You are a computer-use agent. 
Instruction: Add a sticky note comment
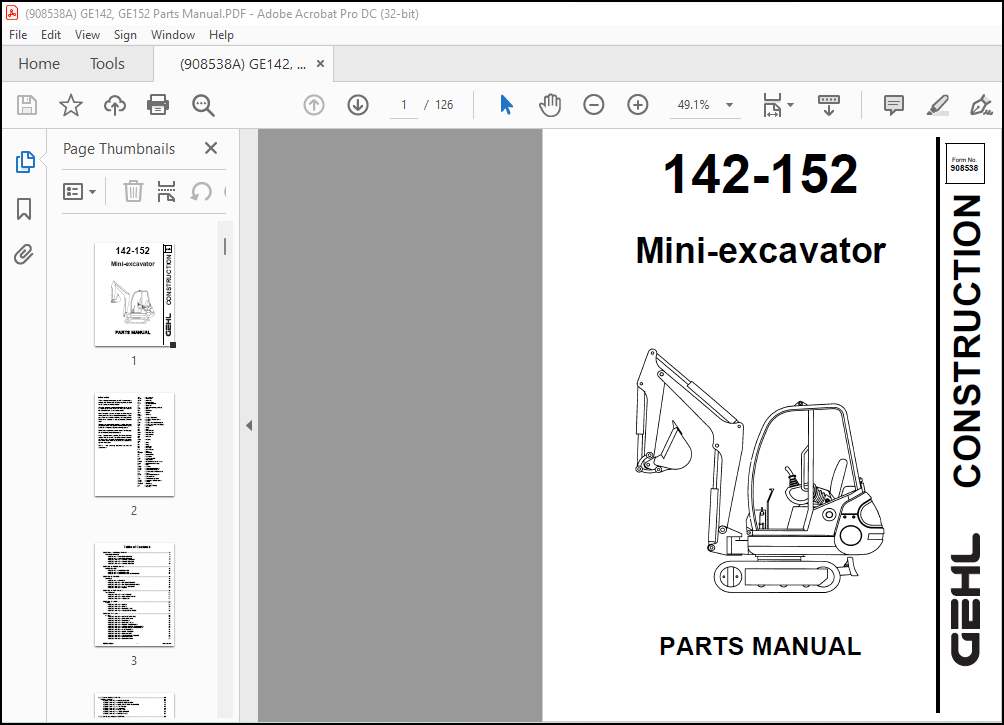[x=893, y=105]
